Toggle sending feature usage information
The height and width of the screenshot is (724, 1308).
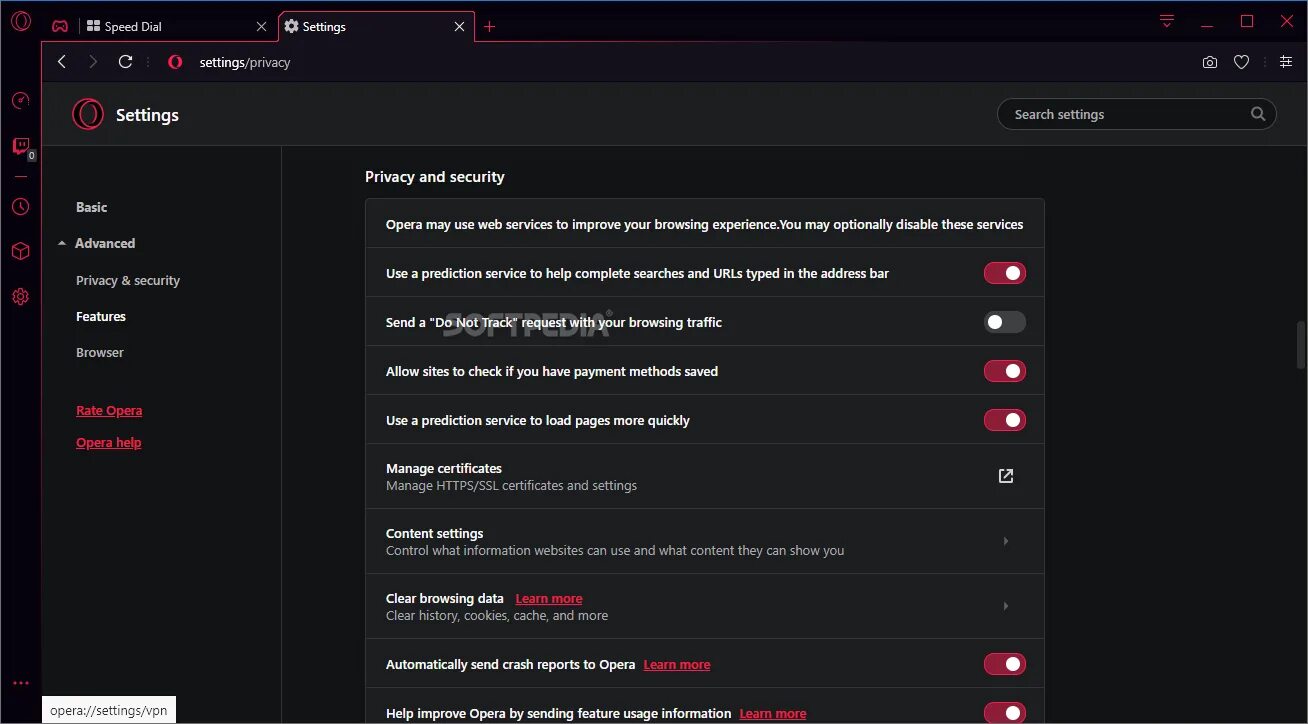pyautogui.click(x=1005, y=713)
